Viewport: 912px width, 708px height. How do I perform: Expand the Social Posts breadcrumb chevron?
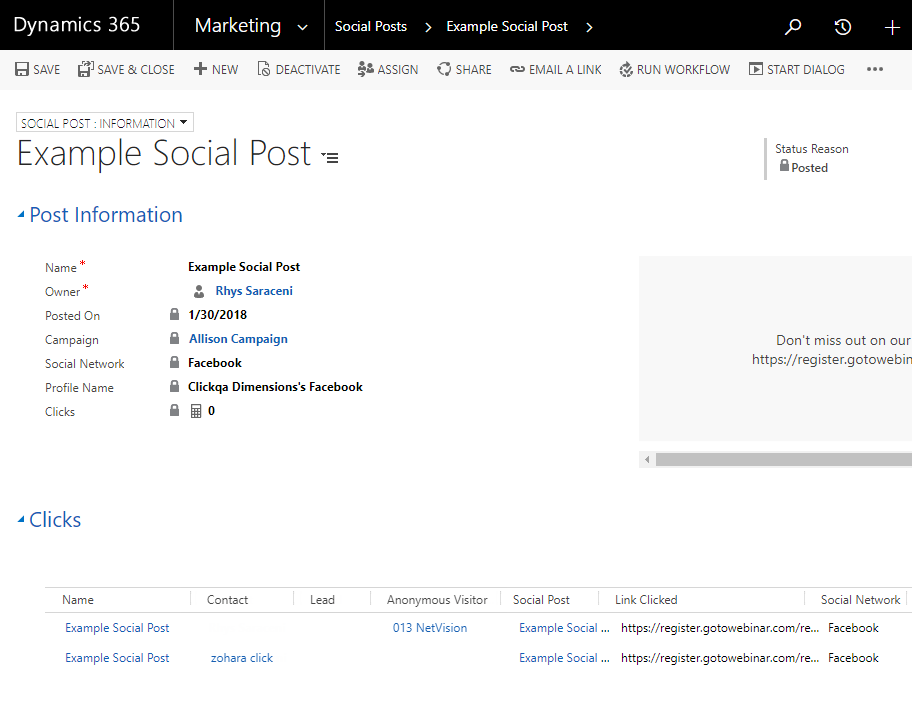428,27
